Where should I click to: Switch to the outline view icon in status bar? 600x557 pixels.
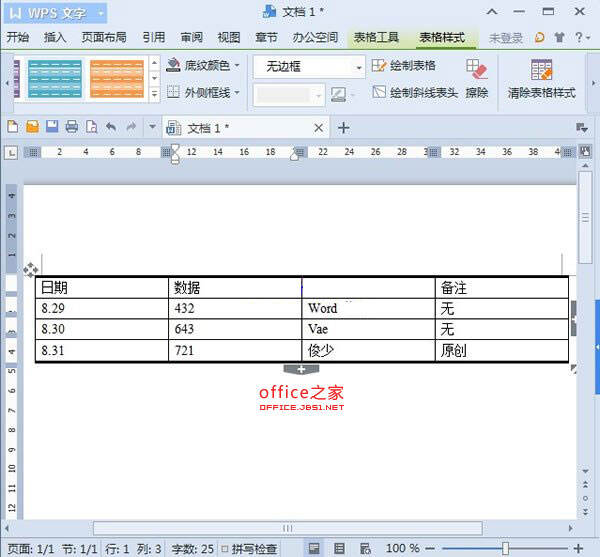[339, 548]
